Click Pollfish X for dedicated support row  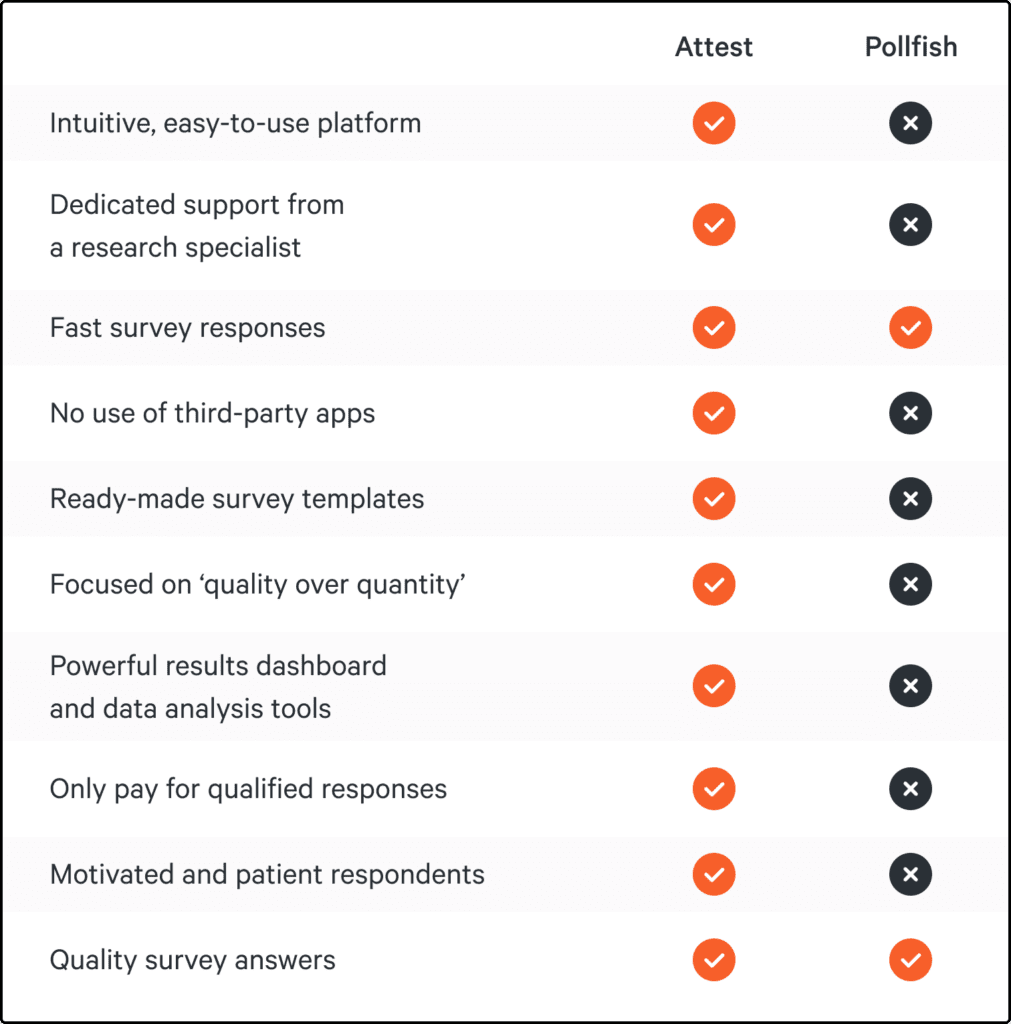tap(910, 225)
